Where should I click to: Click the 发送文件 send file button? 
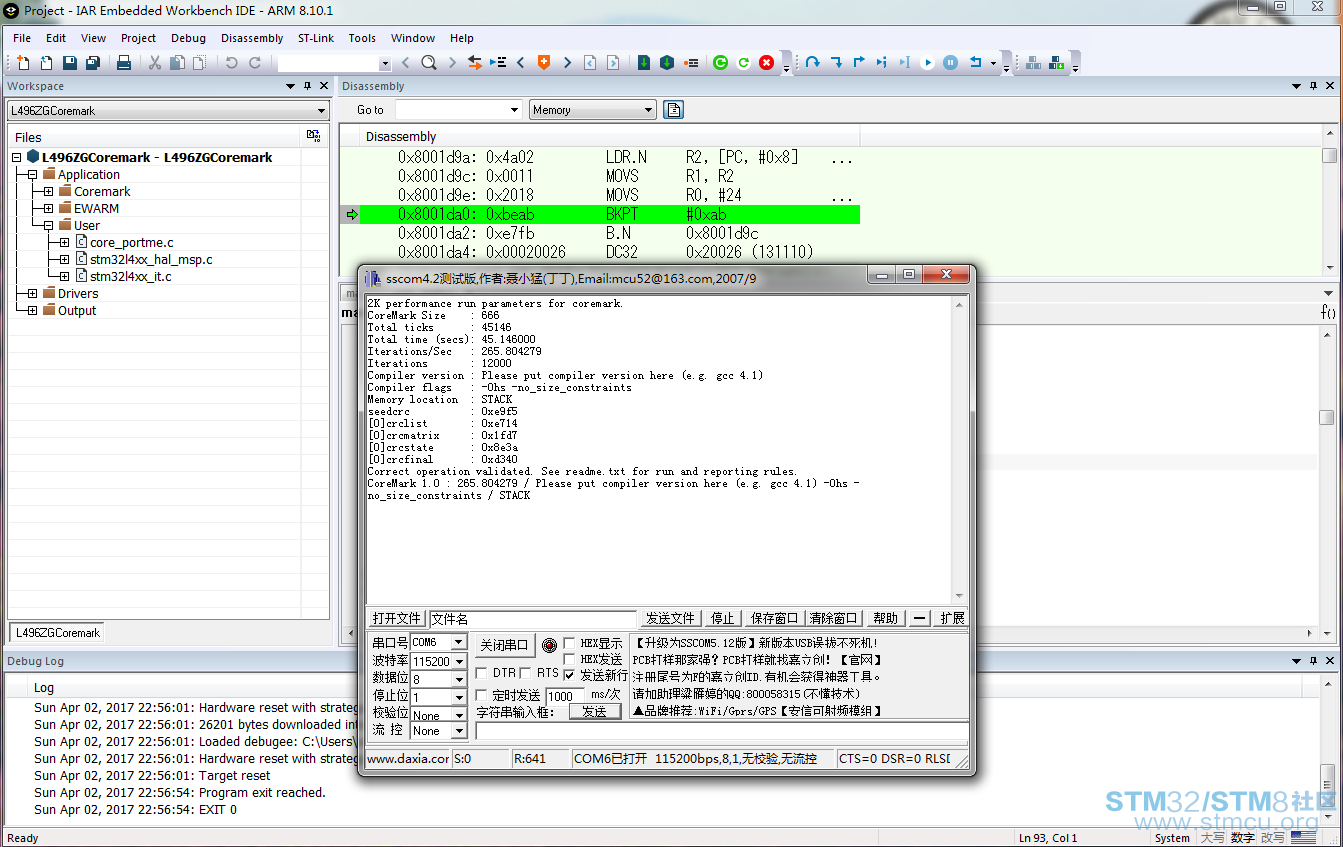pos(670,618)
